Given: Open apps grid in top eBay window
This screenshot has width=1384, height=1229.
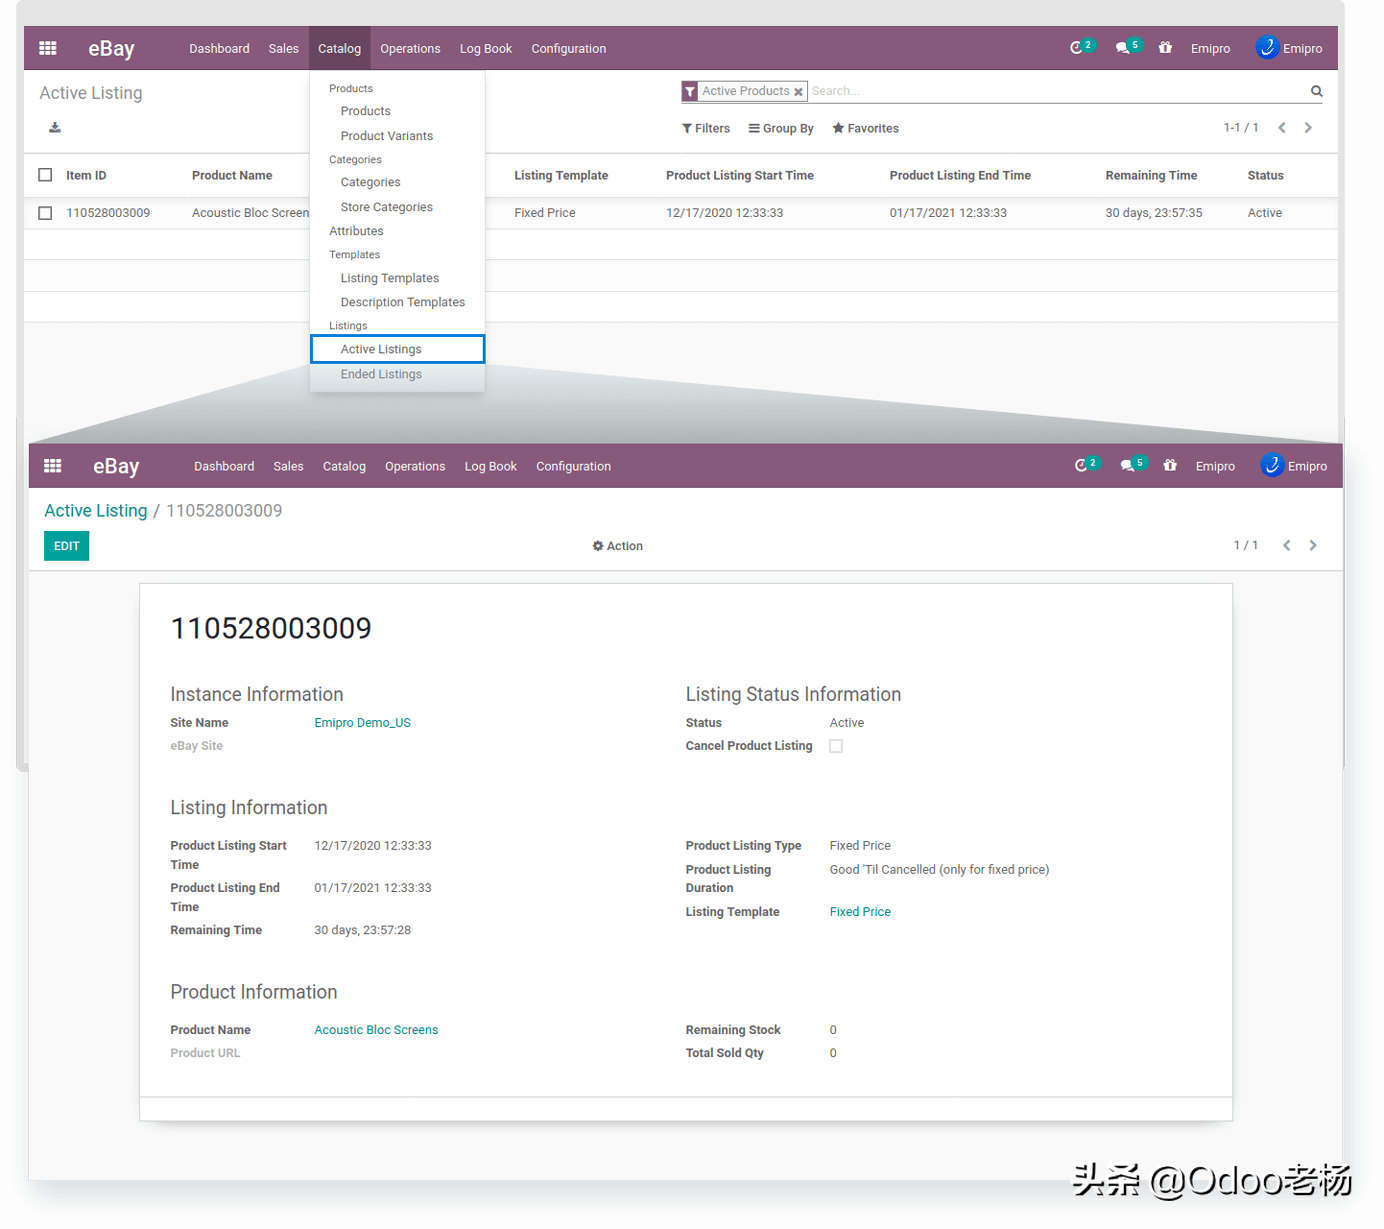Looking at the screenshot, I should pos(48,48).
